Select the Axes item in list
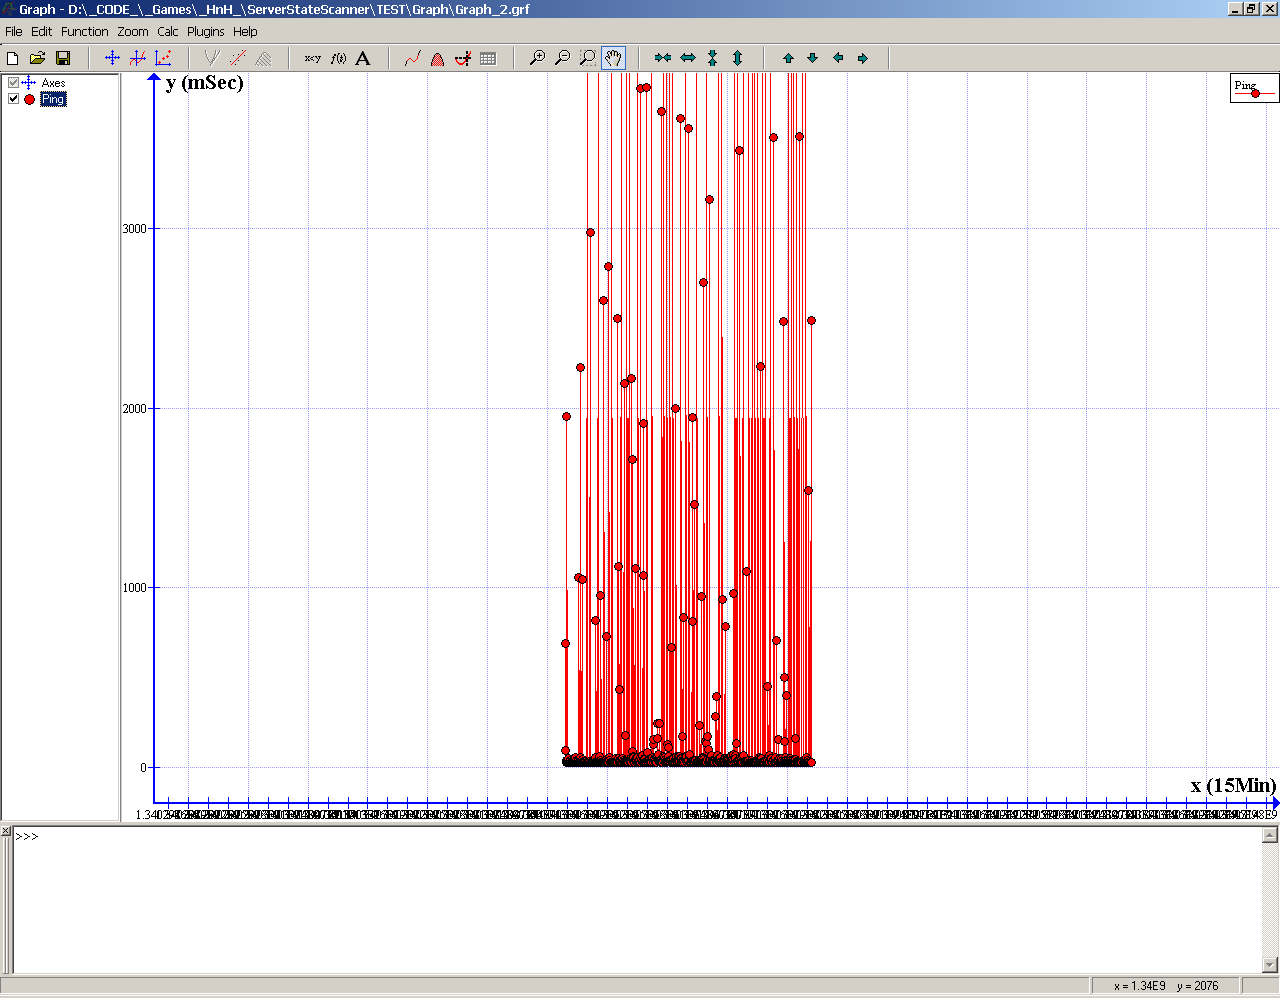This screenshot has width=1280, height=998. coord(53,83)
